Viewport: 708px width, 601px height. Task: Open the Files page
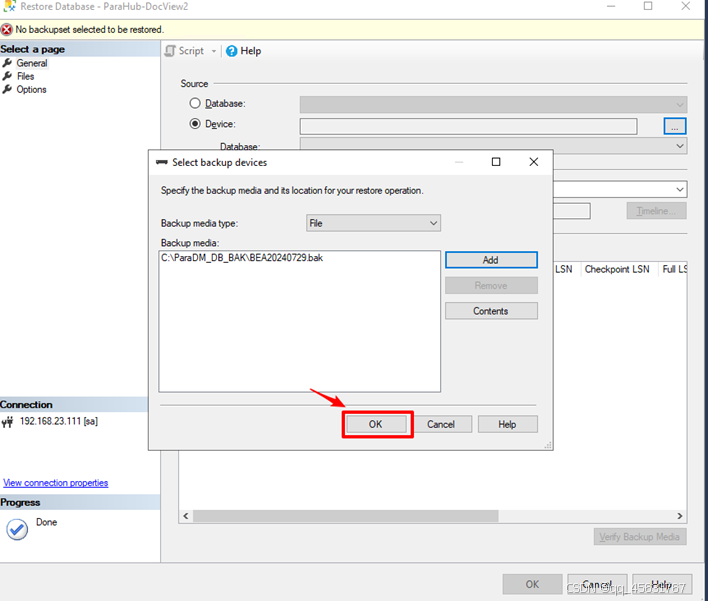(x=25, y=76)
